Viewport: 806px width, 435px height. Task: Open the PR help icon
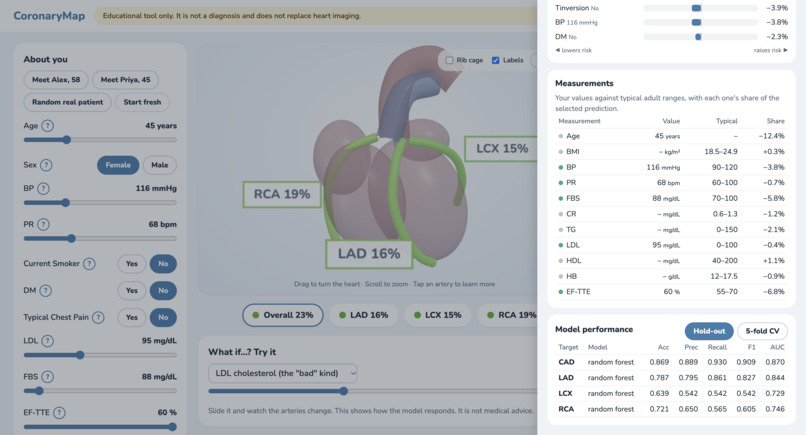[44, 224]
